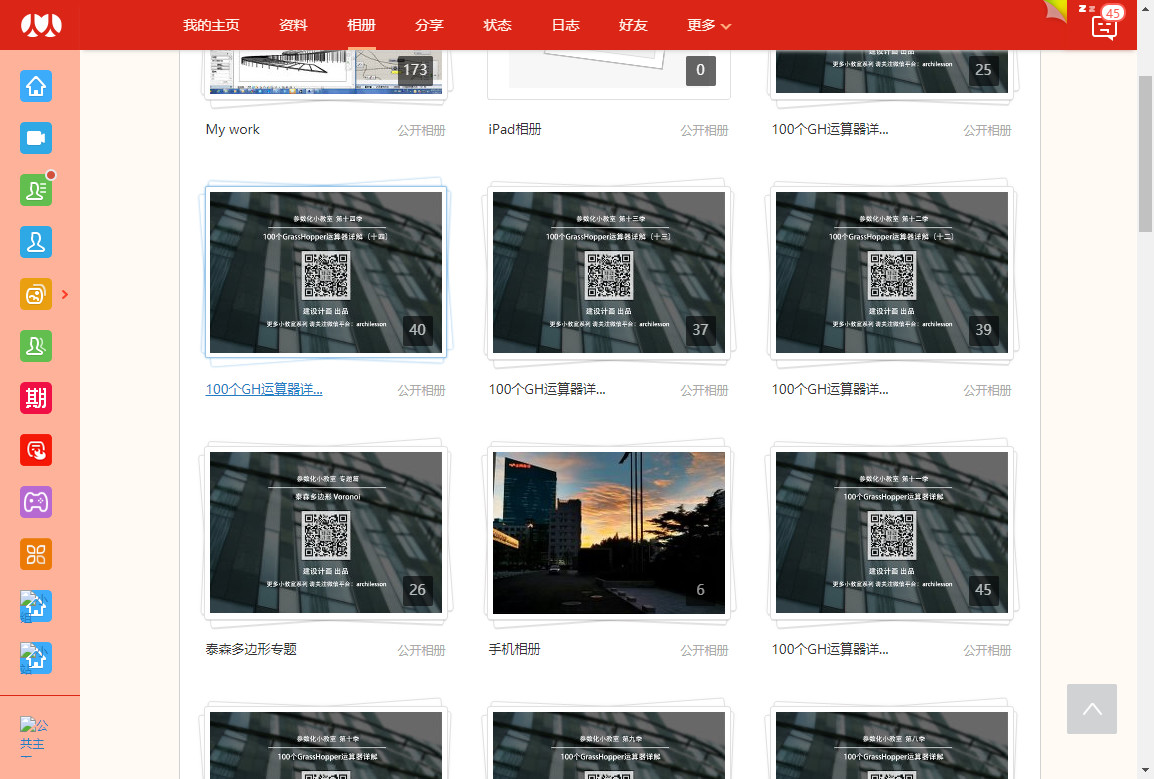Click the 公开相册 label beside iPad相册

point(704,130)
